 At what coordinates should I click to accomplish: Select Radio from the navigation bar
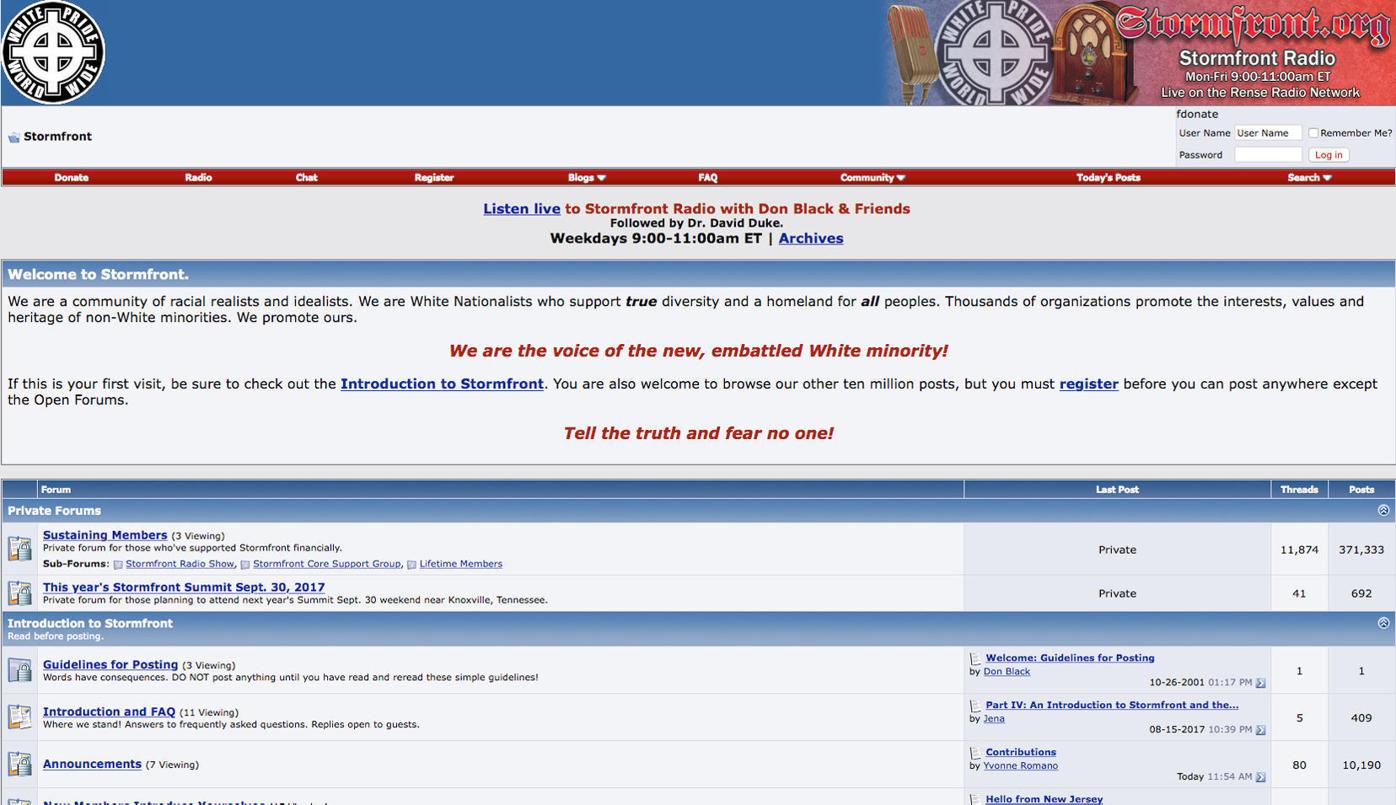coord(198,177)
